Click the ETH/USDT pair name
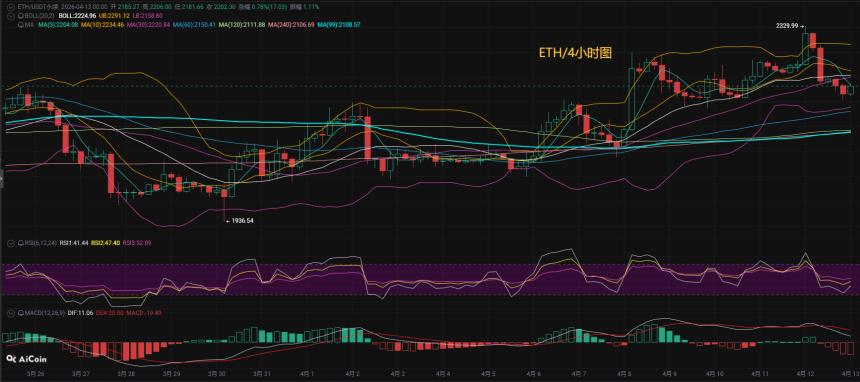The height and width of the screenshot is (382, 860). 37,7
